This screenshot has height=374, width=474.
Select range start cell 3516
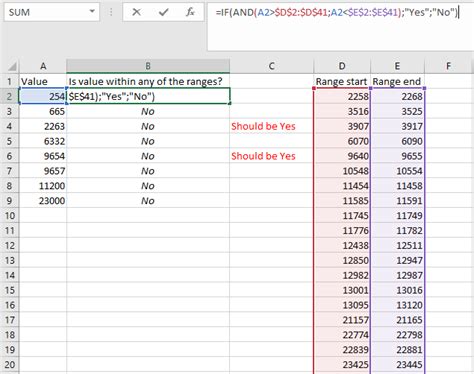(x=342, y=111)
